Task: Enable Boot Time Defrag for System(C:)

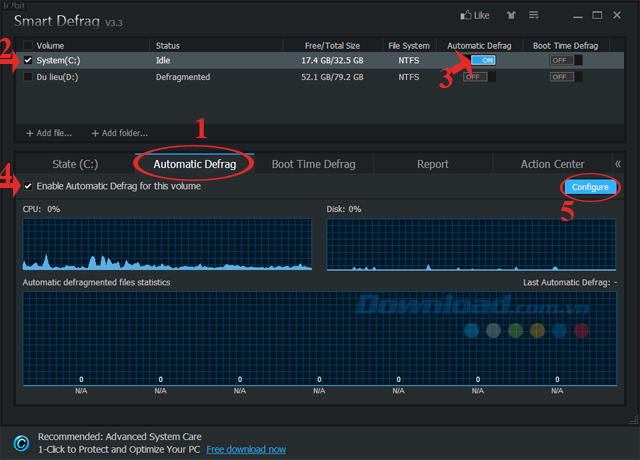Action: pyautogui.click(x=565, y=61)
